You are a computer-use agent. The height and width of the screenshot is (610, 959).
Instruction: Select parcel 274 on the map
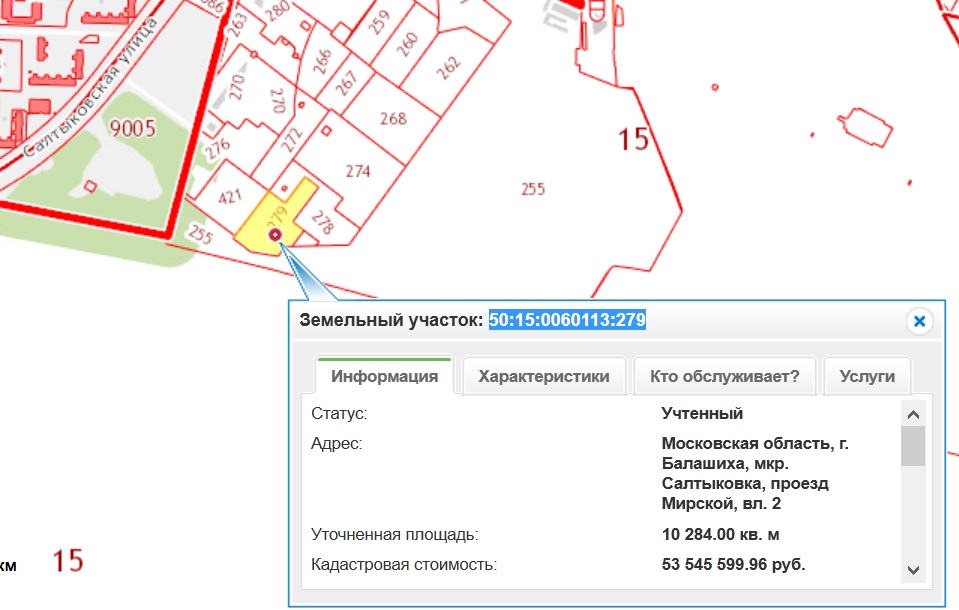click(358, 171)
